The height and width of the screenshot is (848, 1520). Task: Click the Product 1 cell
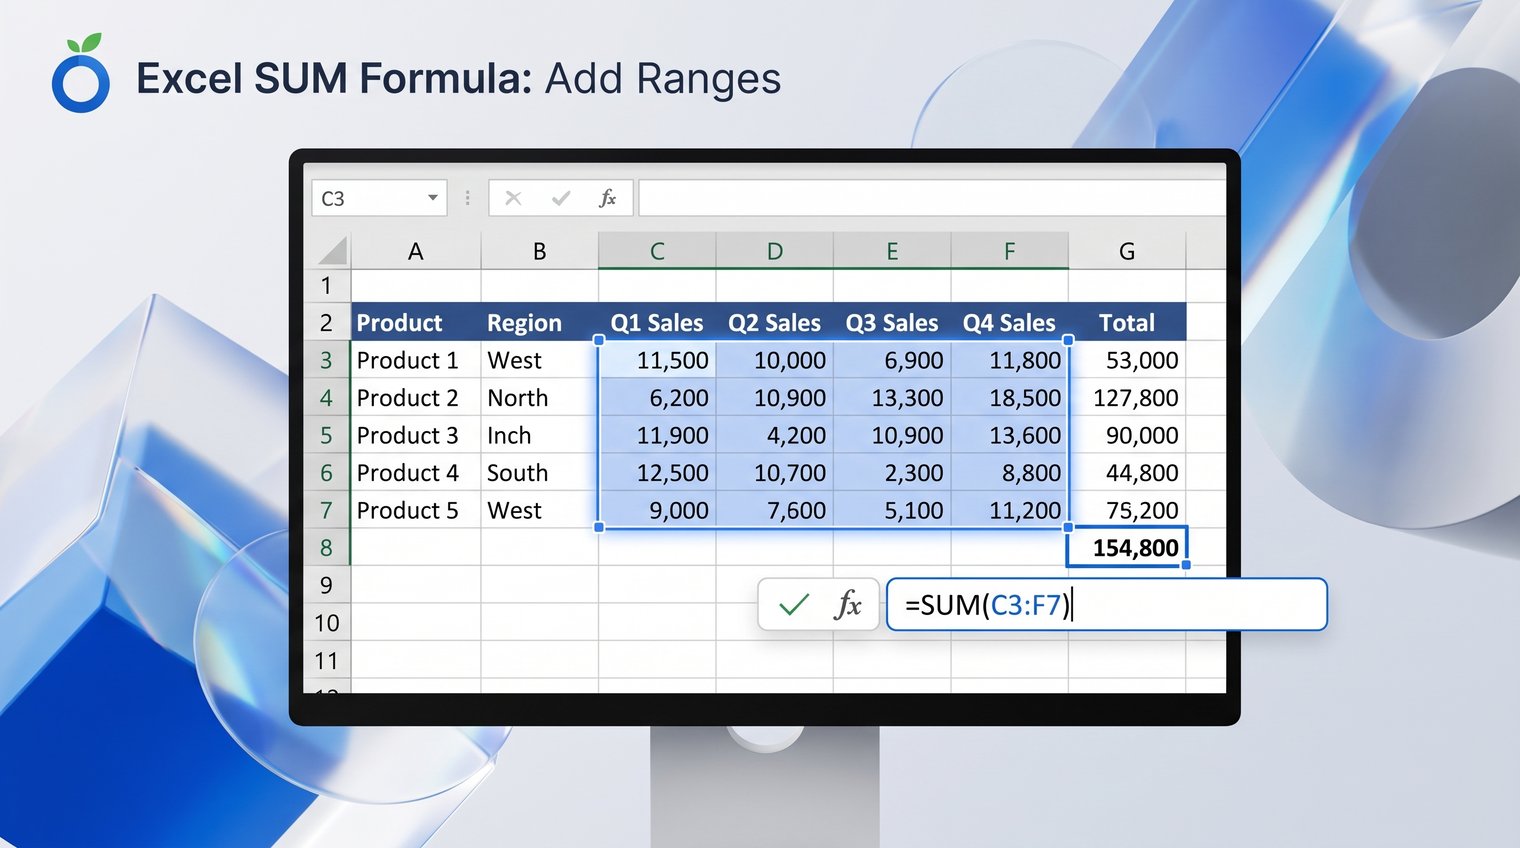[x=416, y=360]
